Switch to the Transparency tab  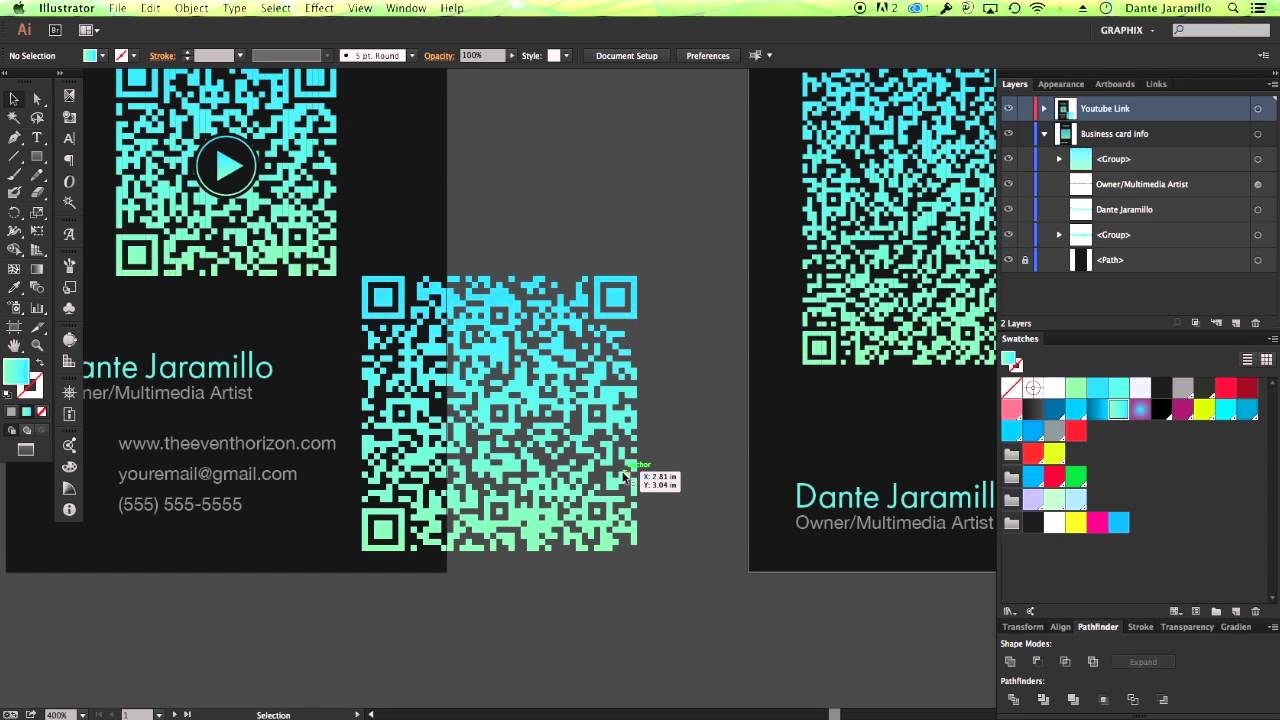click(x=1187, y=627)
